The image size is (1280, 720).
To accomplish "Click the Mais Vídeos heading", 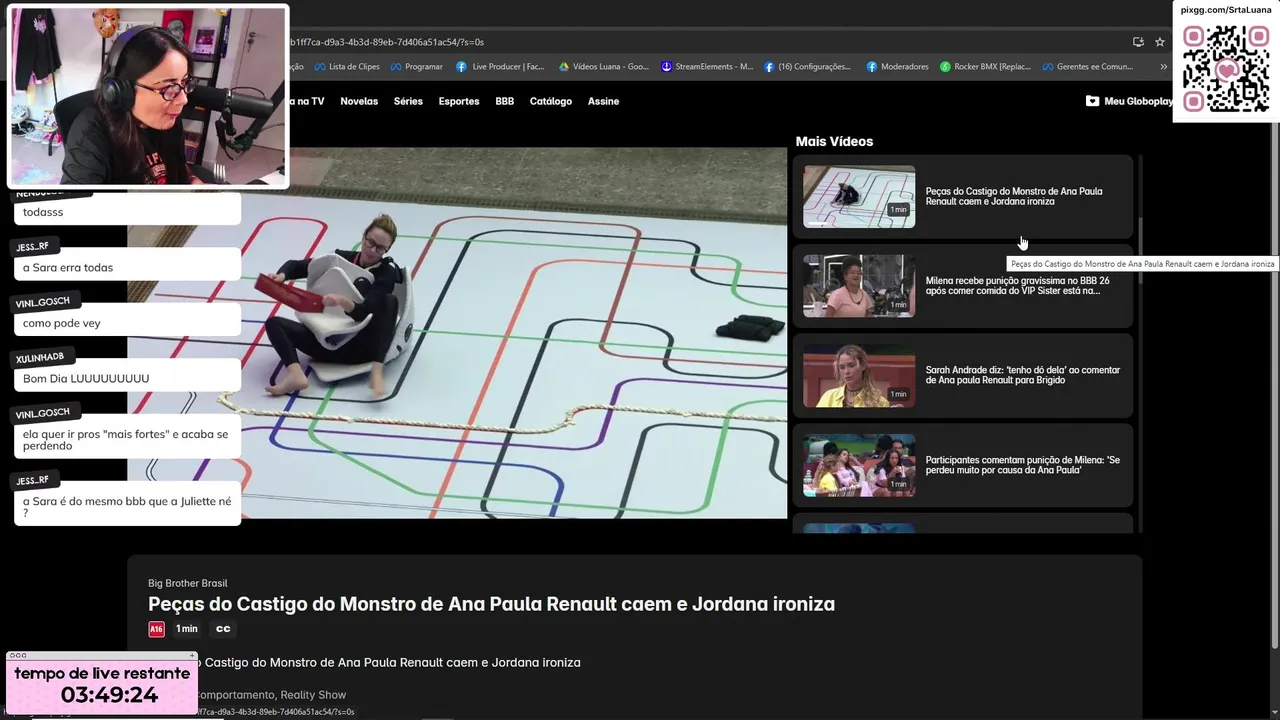I will [834, 141].
